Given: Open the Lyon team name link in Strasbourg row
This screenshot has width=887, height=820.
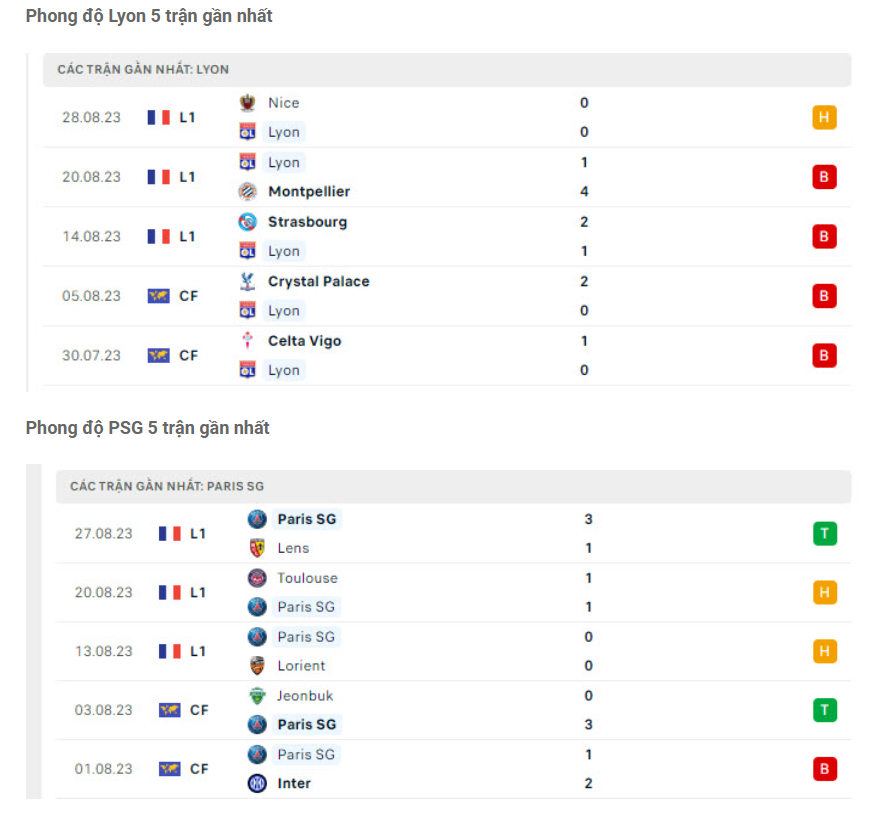Looking at the screenshot, I should coord(283,251).
